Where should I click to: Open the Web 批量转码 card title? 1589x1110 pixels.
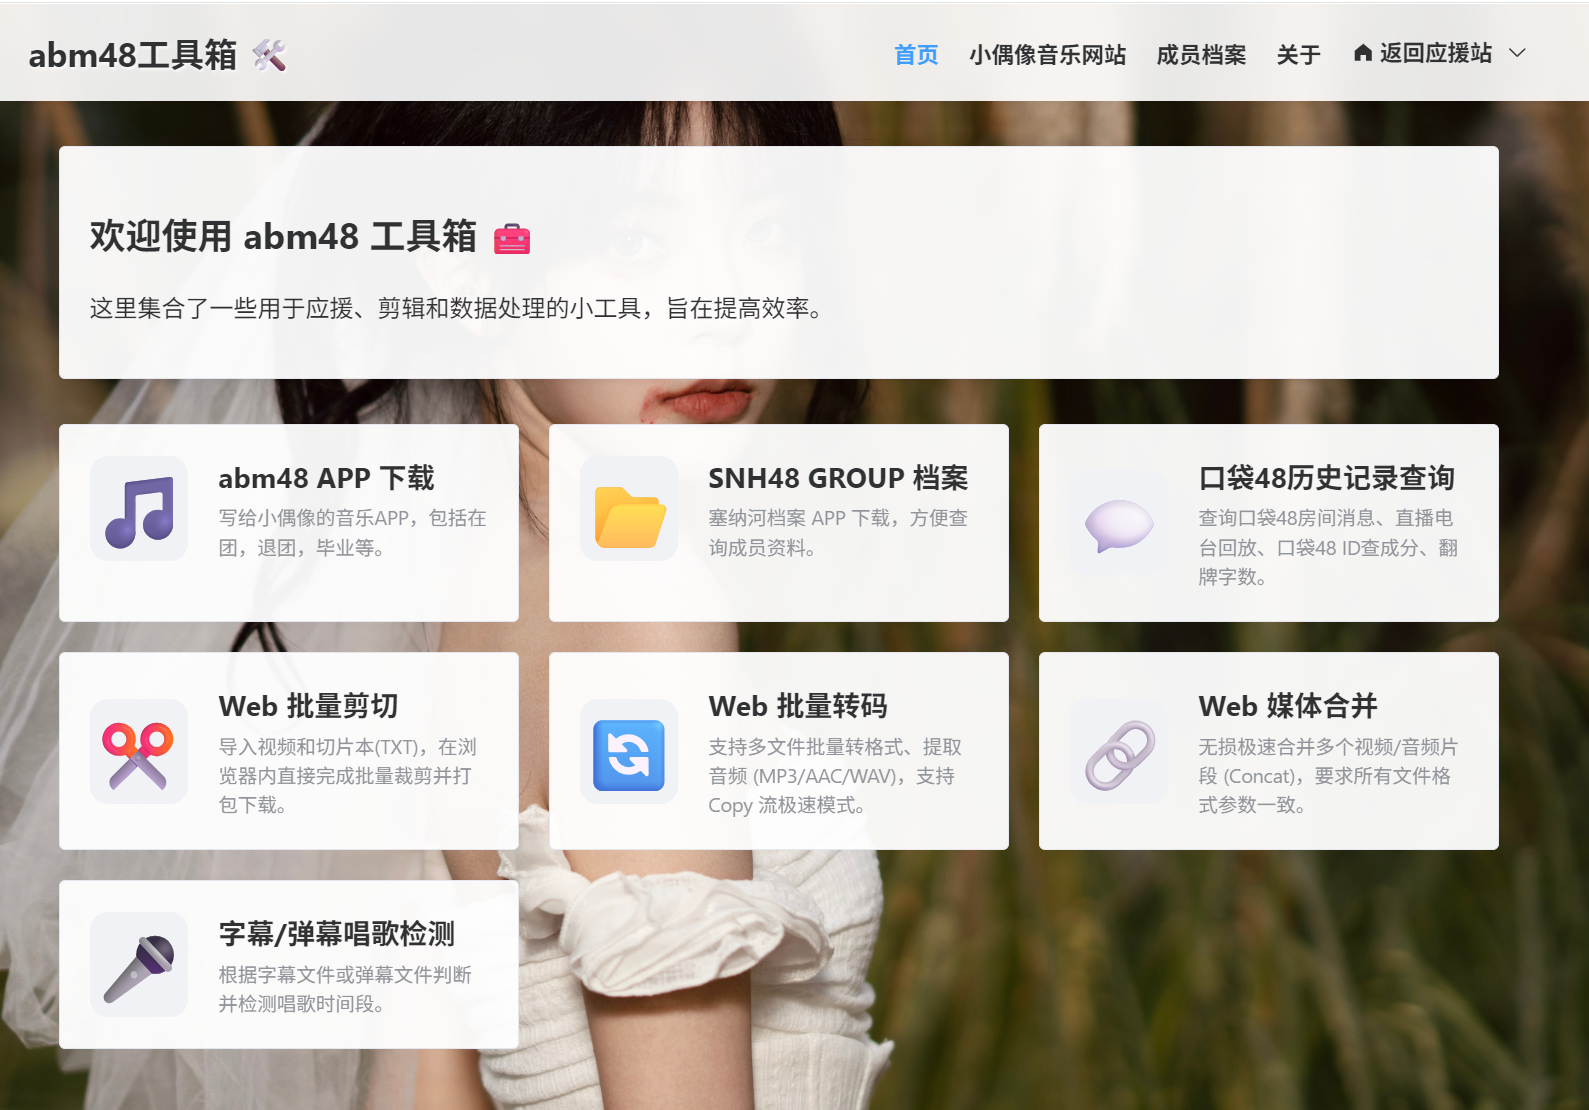pyautogui.click(x=798, y=706)
